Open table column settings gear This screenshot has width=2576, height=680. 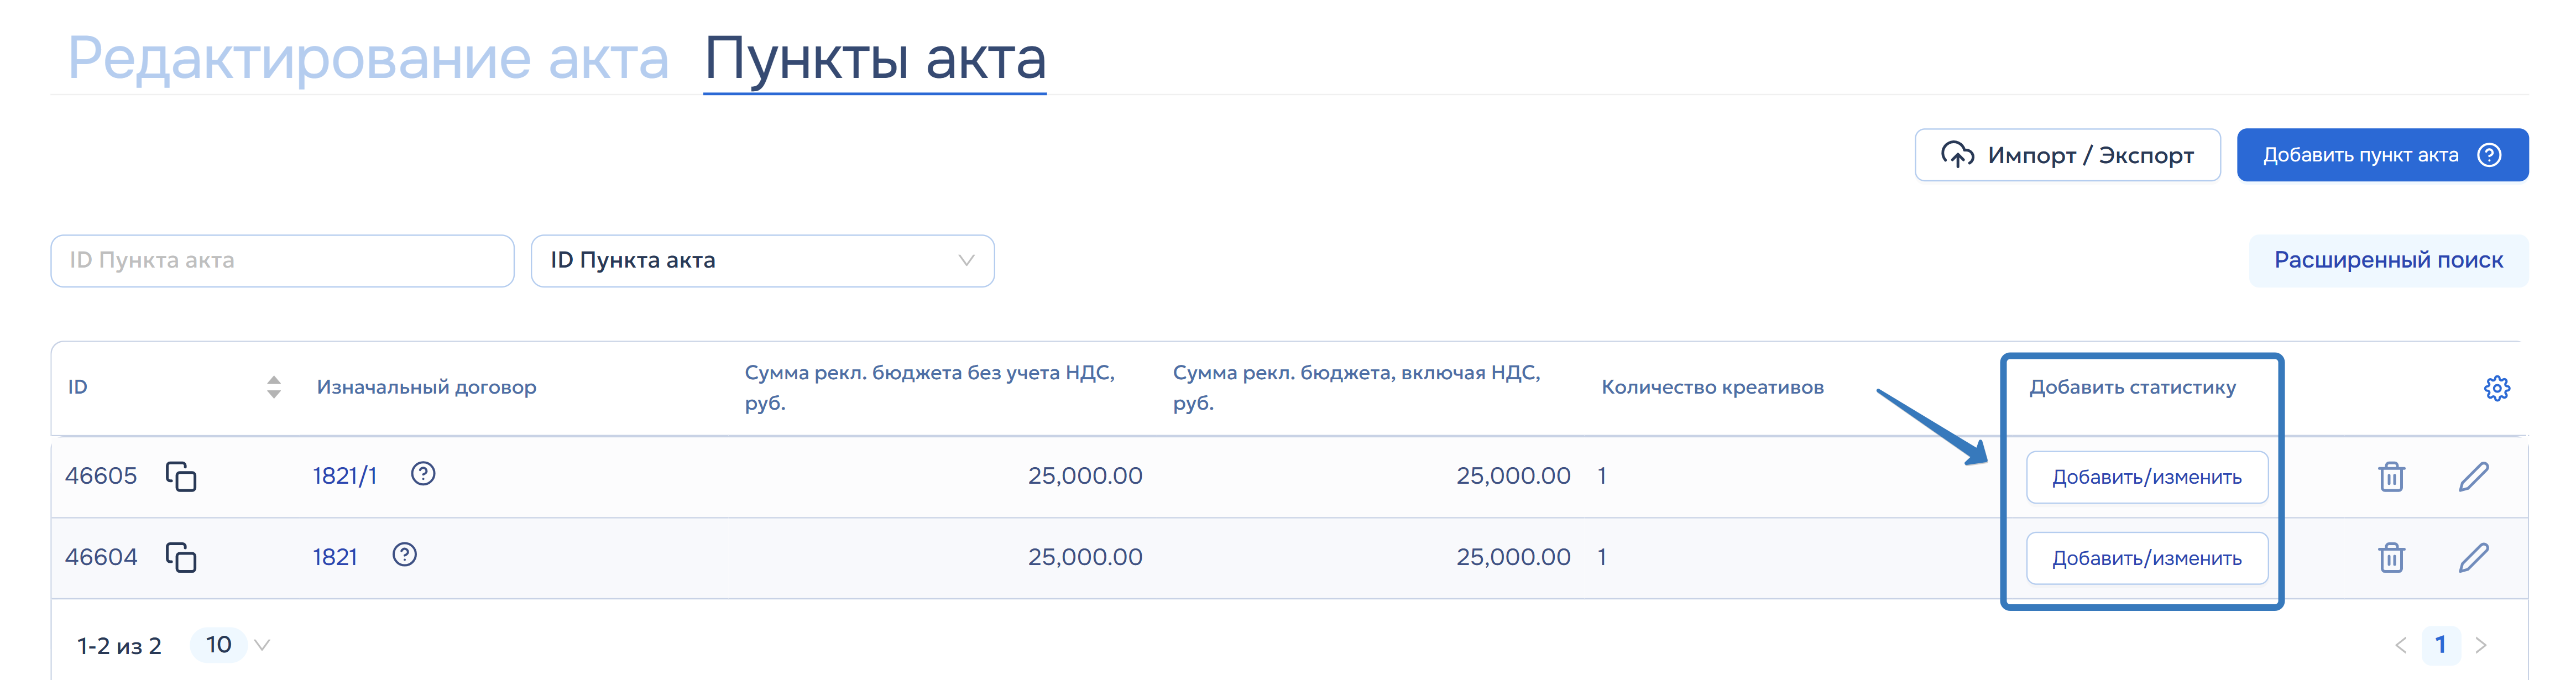2496,388
